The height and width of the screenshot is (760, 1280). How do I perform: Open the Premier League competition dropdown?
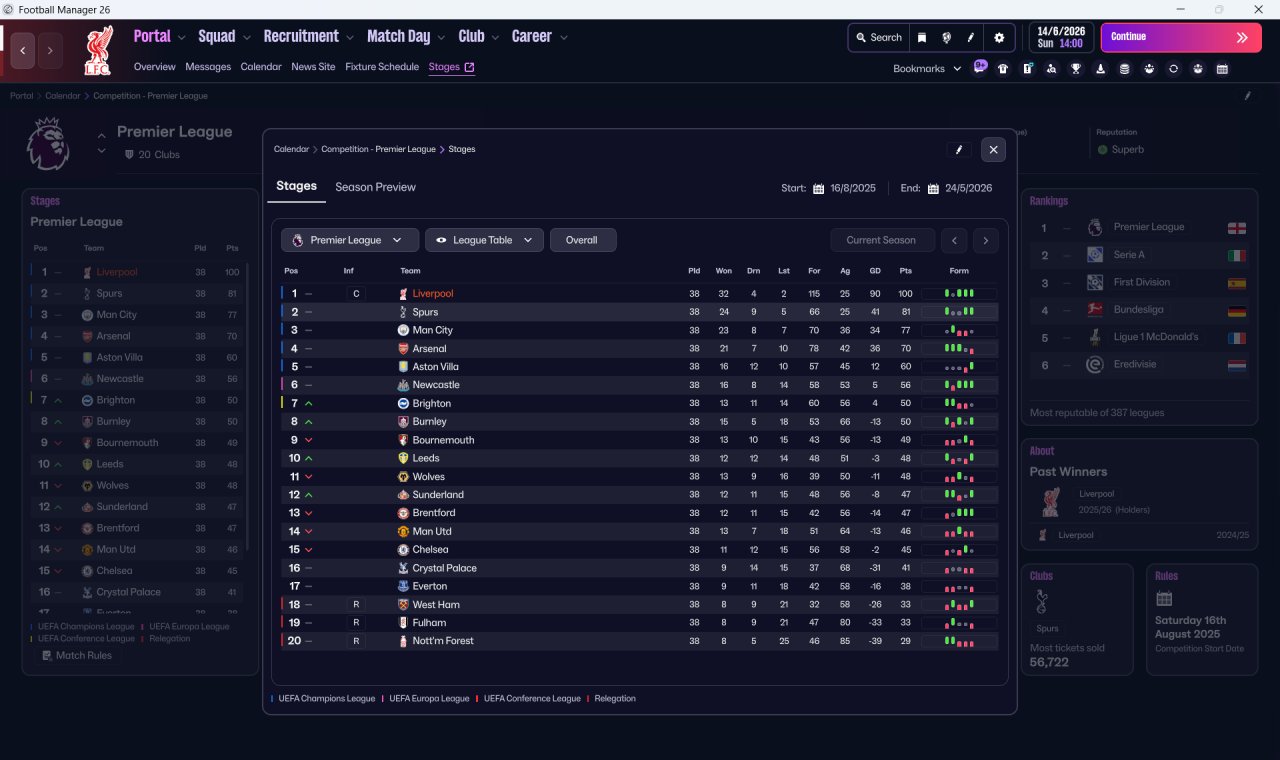(350, 240)
